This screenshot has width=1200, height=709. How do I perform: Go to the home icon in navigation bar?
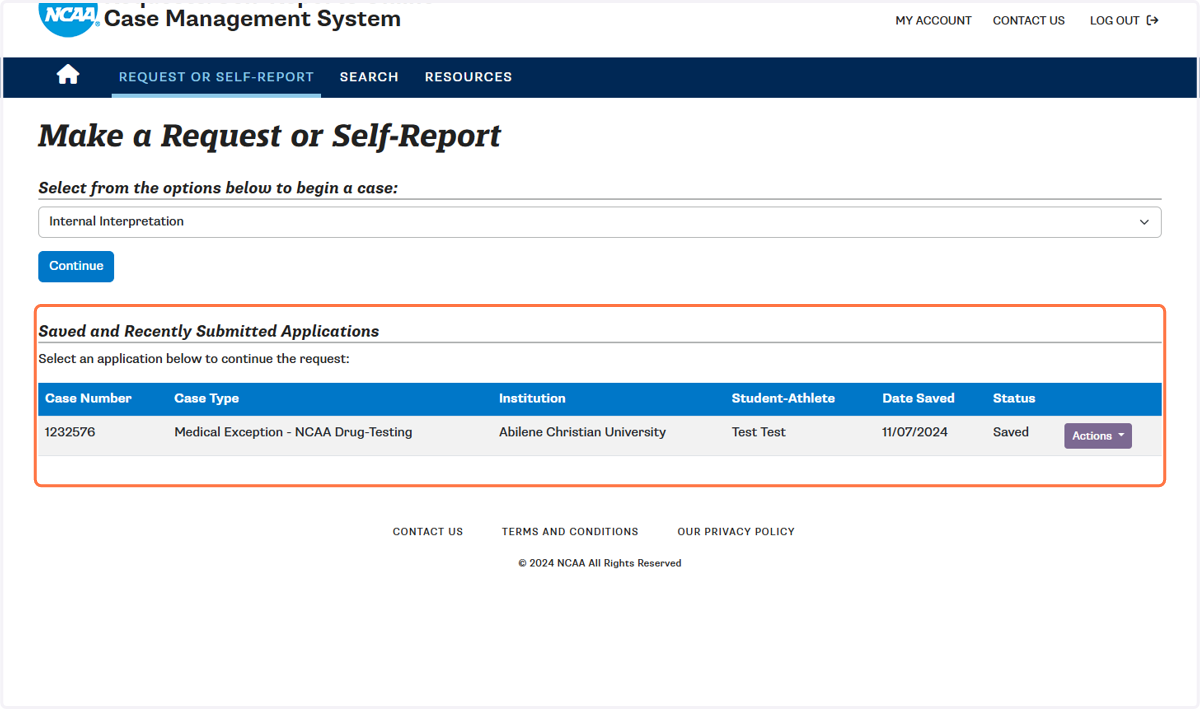click(x=68, y=75)
